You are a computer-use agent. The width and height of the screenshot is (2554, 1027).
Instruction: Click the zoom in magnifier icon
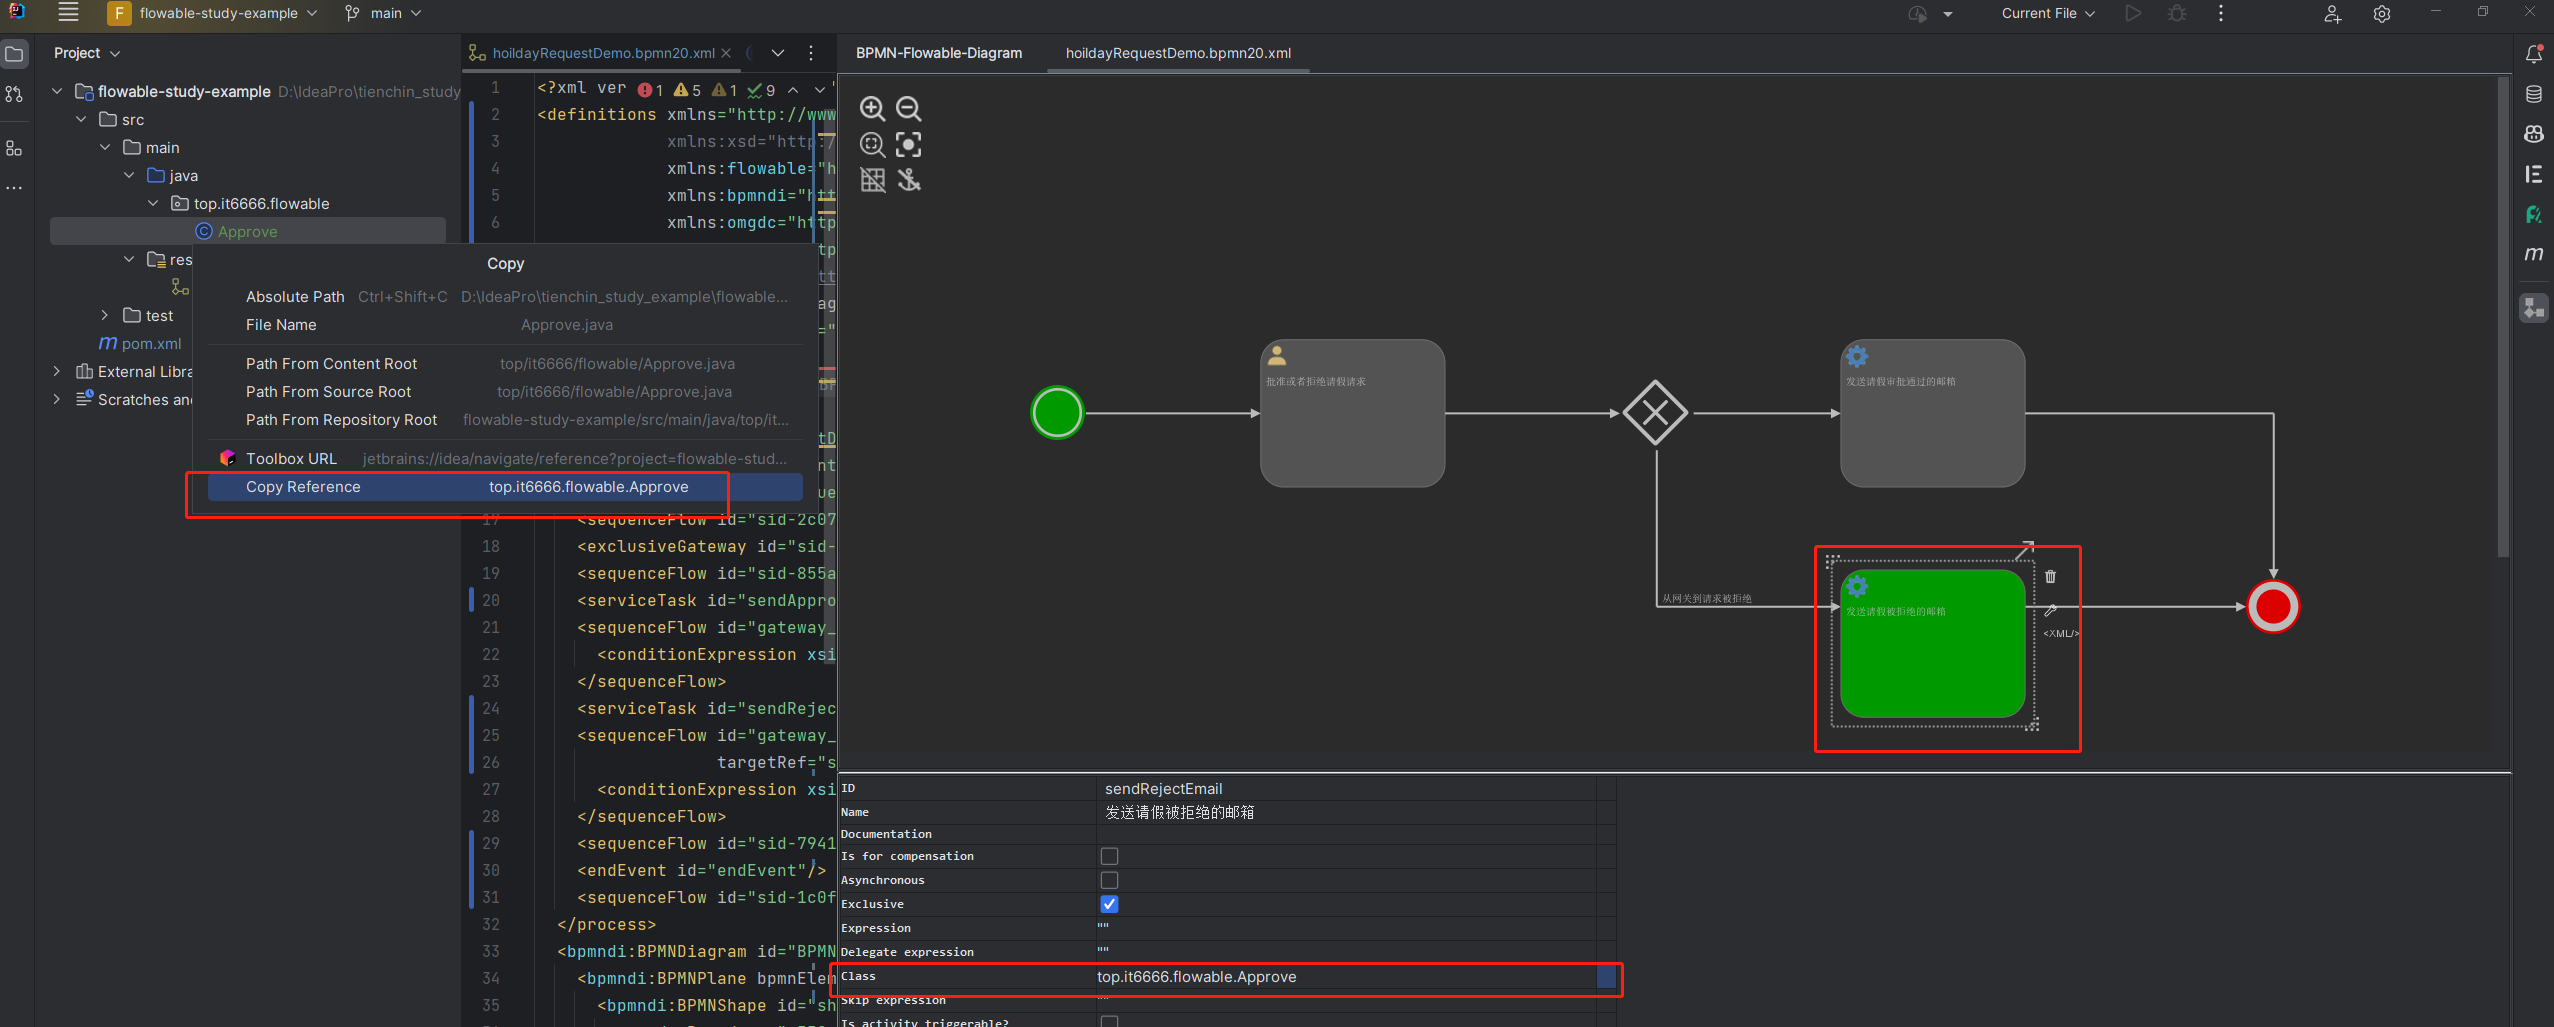tap(872, 109)
